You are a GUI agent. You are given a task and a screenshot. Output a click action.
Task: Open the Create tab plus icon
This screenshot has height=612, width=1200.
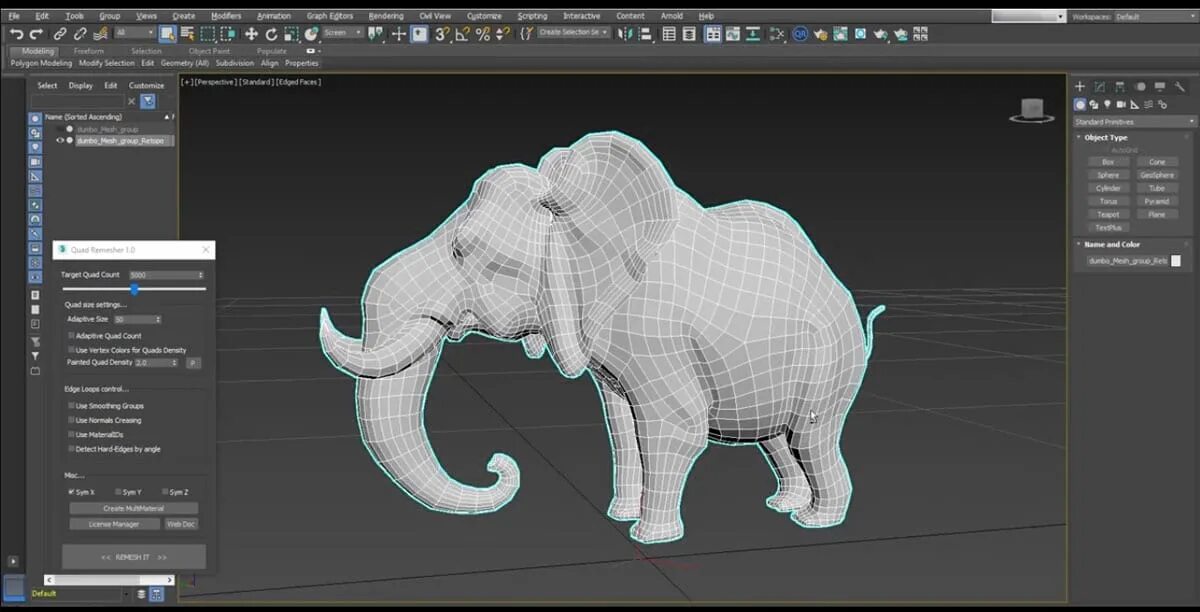pos(1080,87)
